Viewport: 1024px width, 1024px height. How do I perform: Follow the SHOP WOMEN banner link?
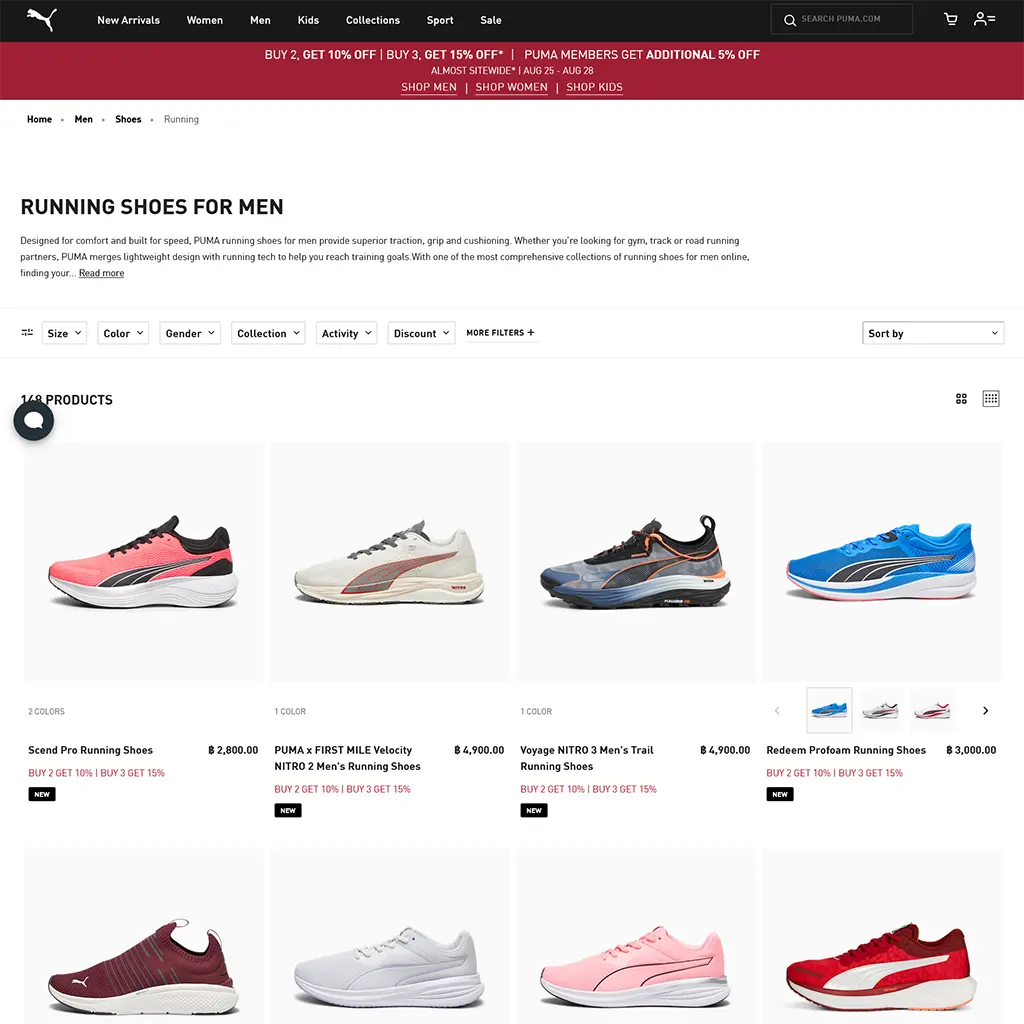[511, 88]
